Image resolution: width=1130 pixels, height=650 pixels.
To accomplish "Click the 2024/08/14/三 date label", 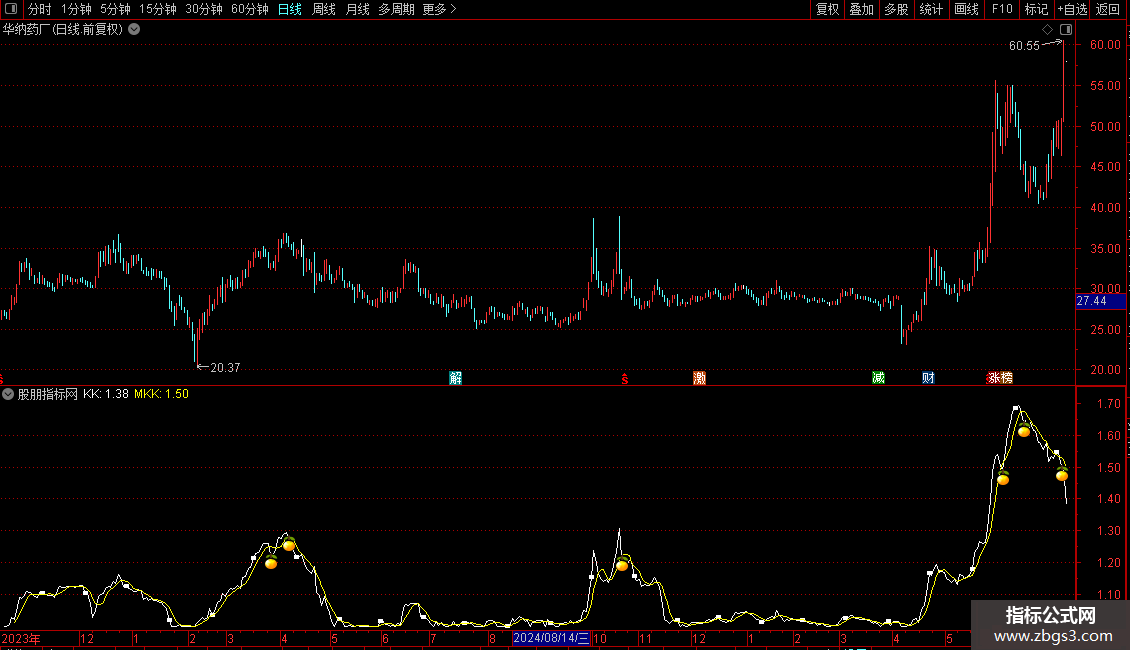I will [551, 638].
